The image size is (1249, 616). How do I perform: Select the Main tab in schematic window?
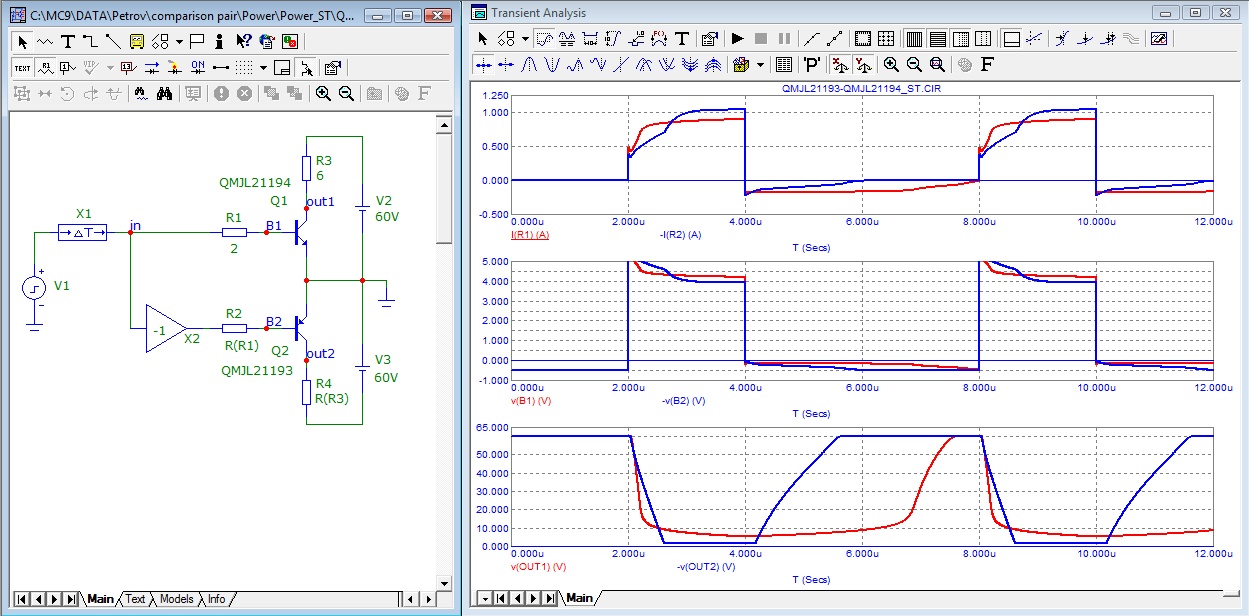[100, 599]
